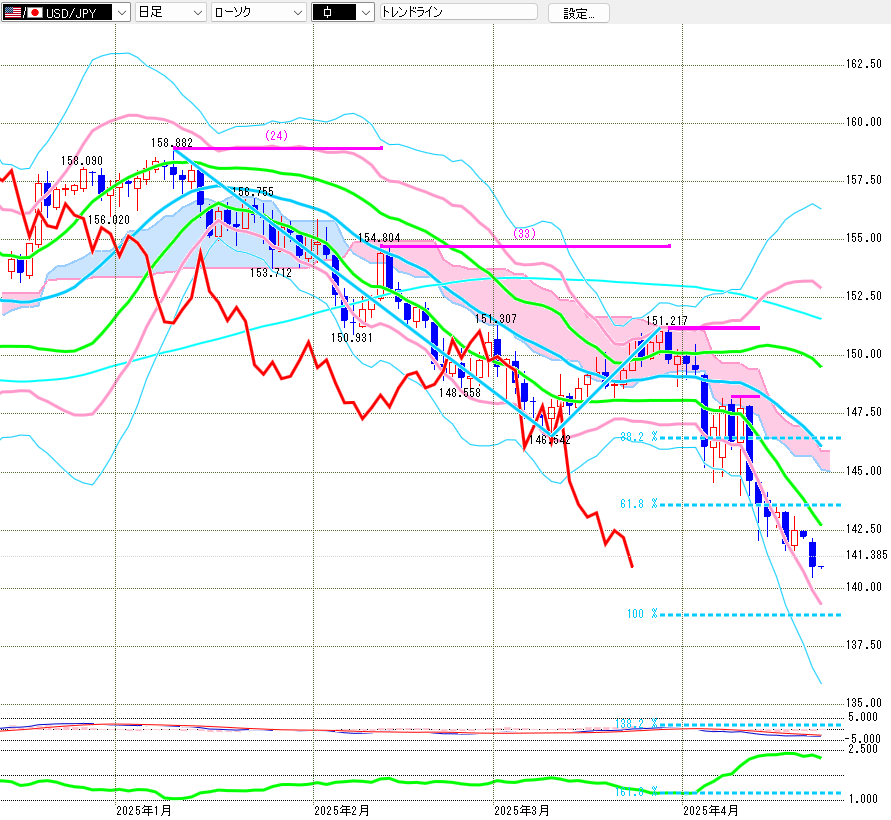Click the 157.50 price axis label
Image resolution: width=891 pixels, height=820 pixels.
864,180
